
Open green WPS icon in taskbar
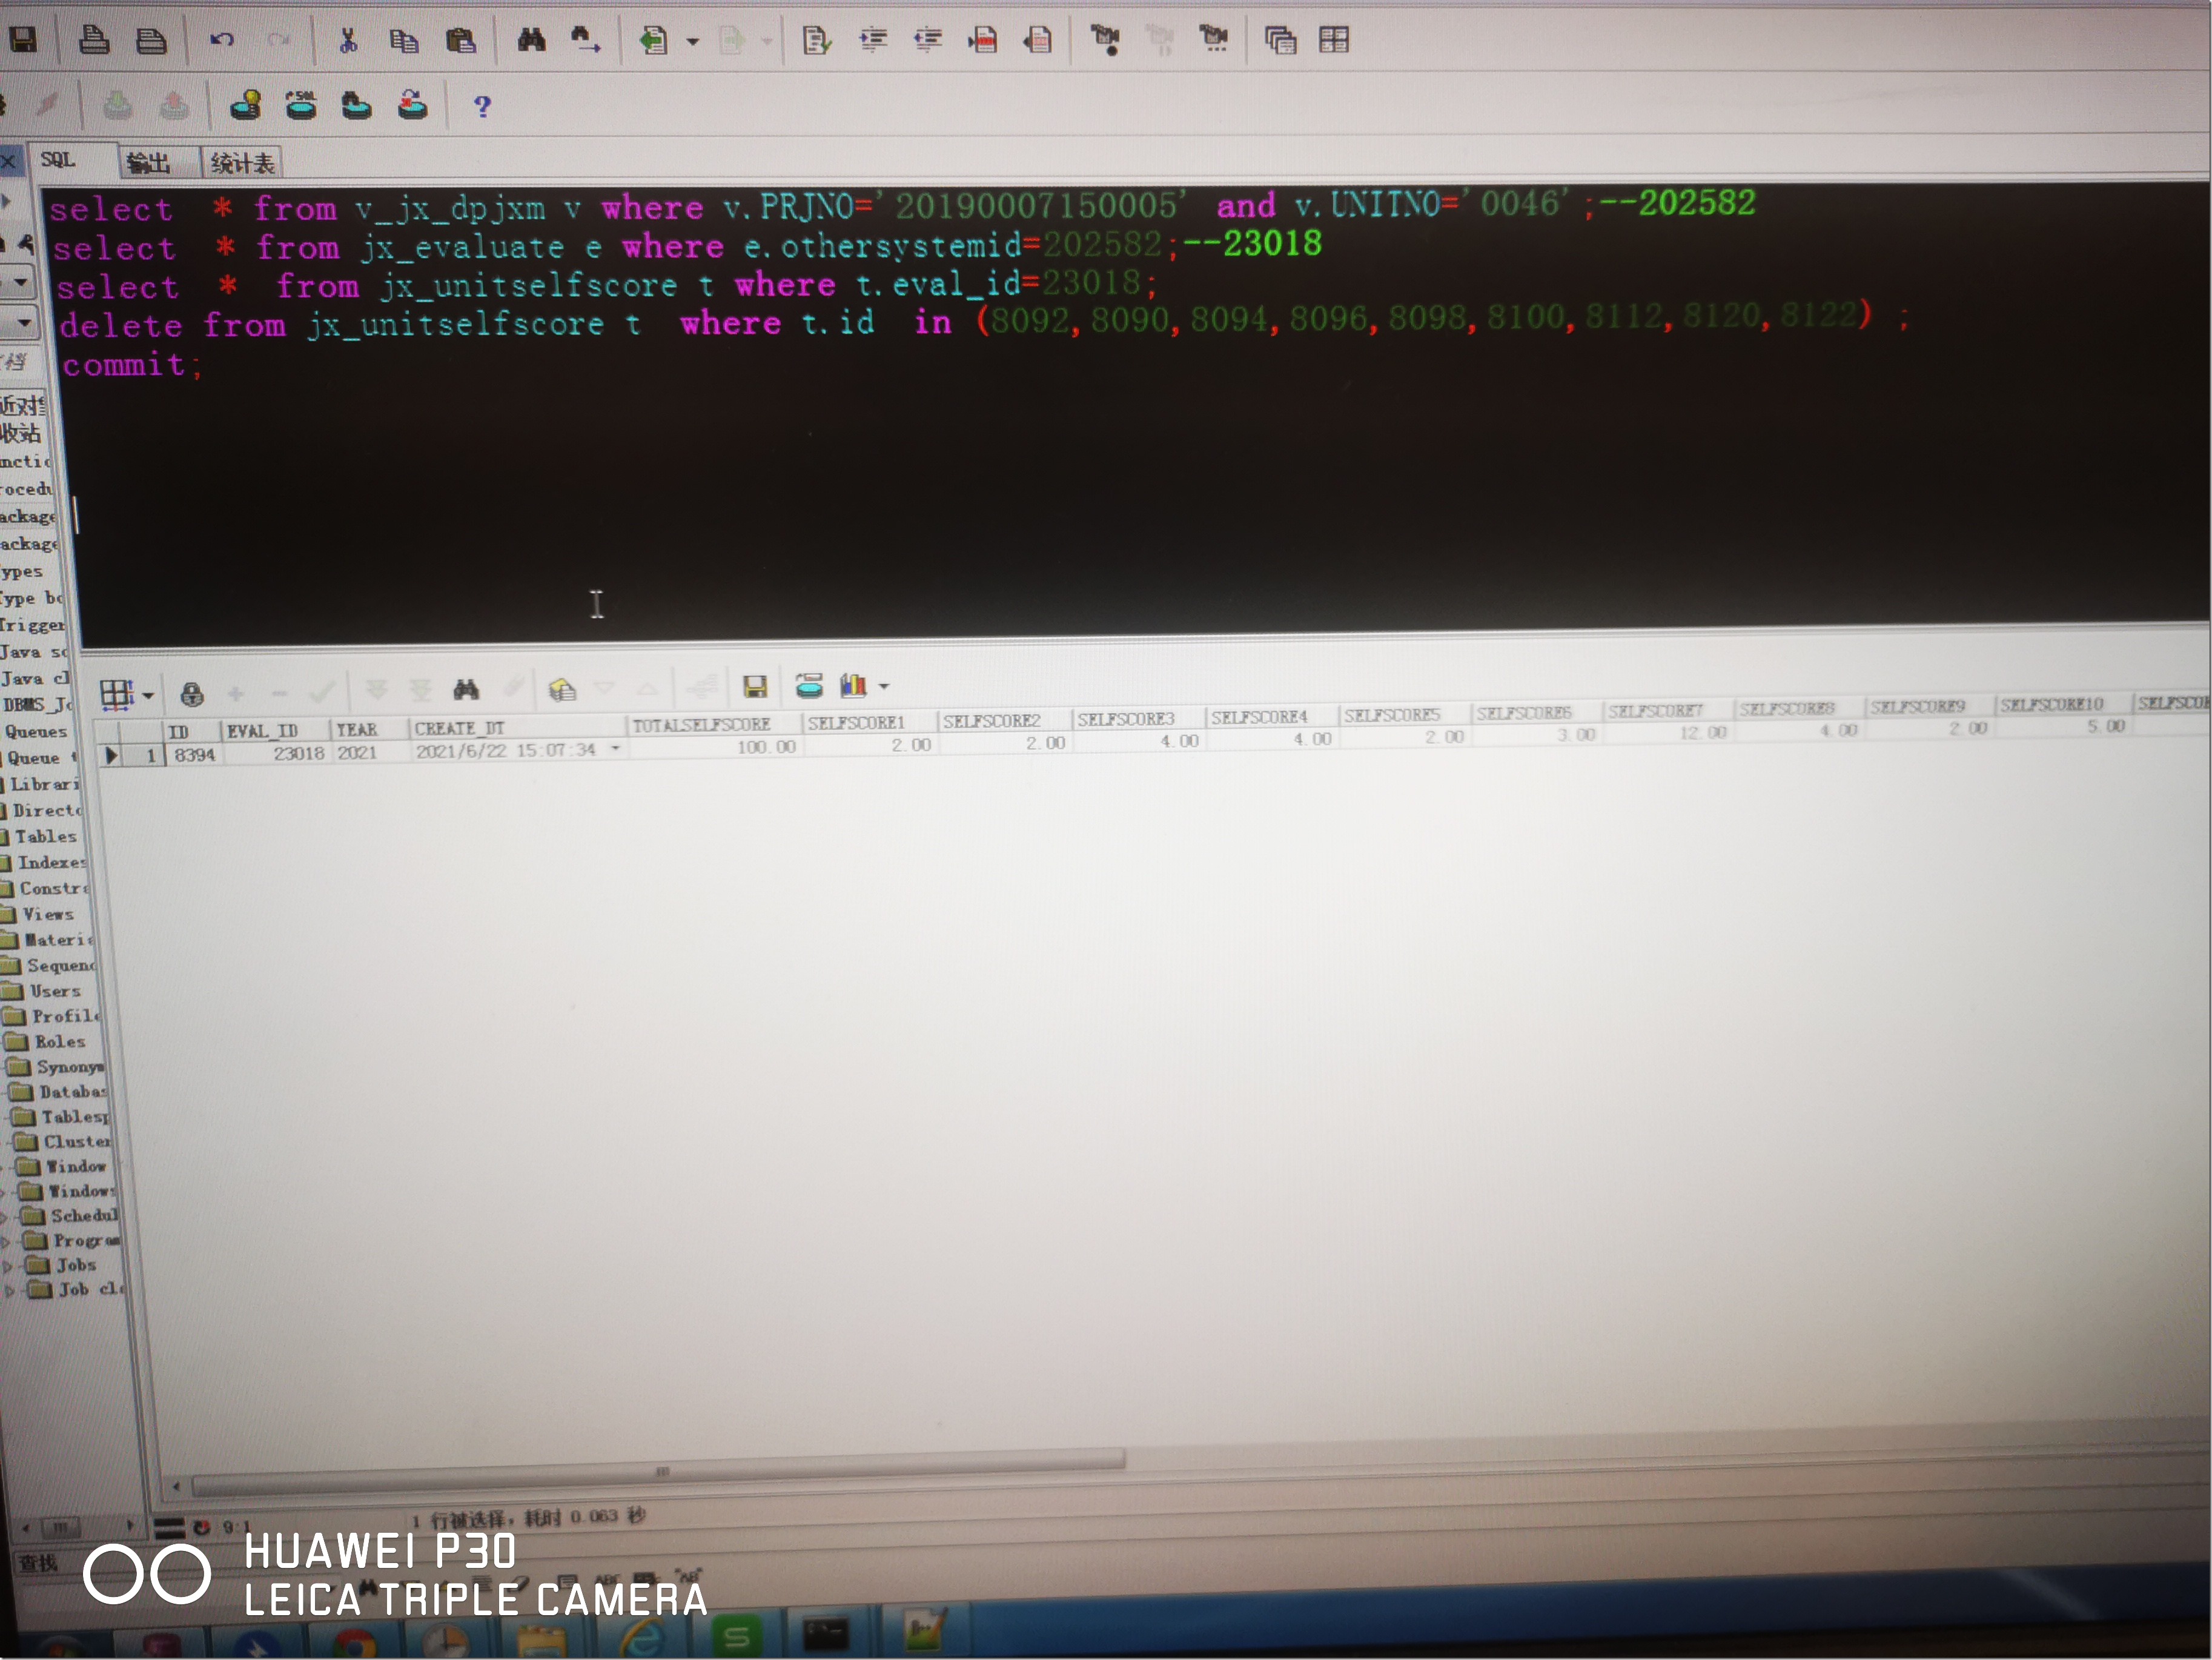(737, 1637)
